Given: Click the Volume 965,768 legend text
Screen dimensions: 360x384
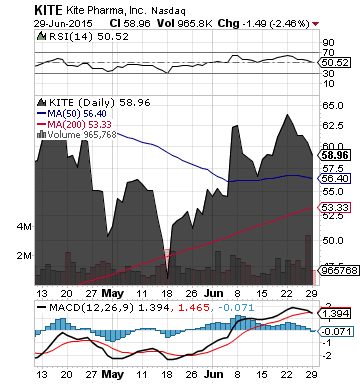Looking at the screenshot, I should click(x=82, y=135).
